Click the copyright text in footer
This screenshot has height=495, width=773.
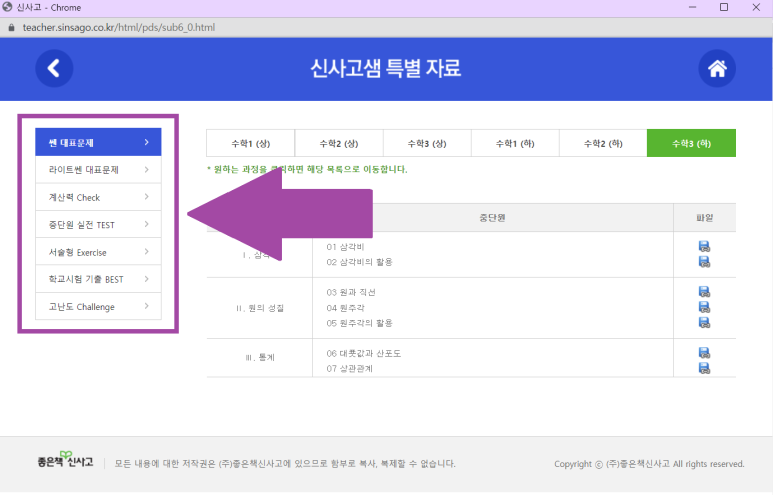click(x=649, y=464)
